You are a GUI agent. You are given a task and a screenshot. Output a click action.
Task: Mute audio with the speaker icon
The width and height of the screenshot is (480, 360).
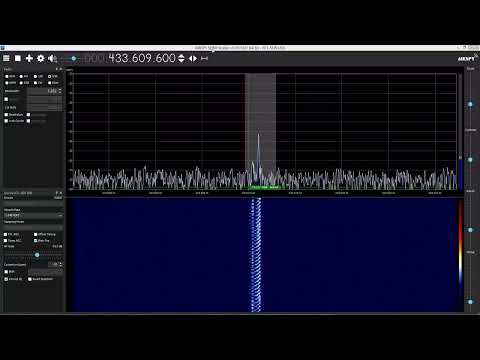pos(52,59)
